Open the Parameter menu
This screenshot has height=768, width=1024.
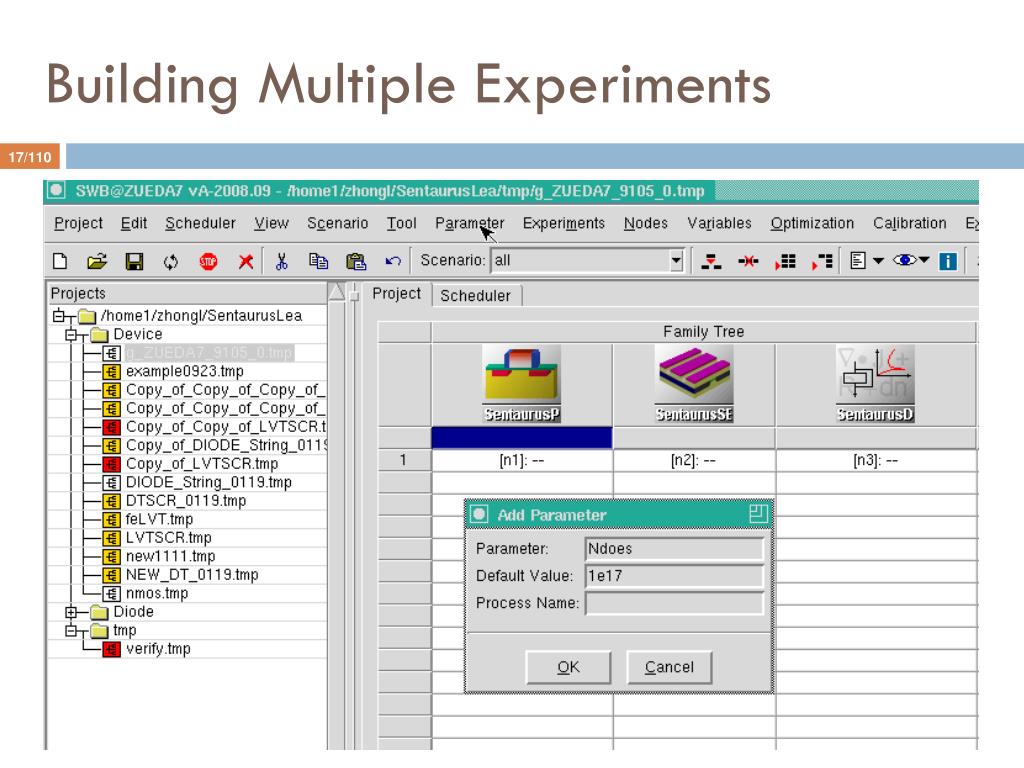(470, 223)
